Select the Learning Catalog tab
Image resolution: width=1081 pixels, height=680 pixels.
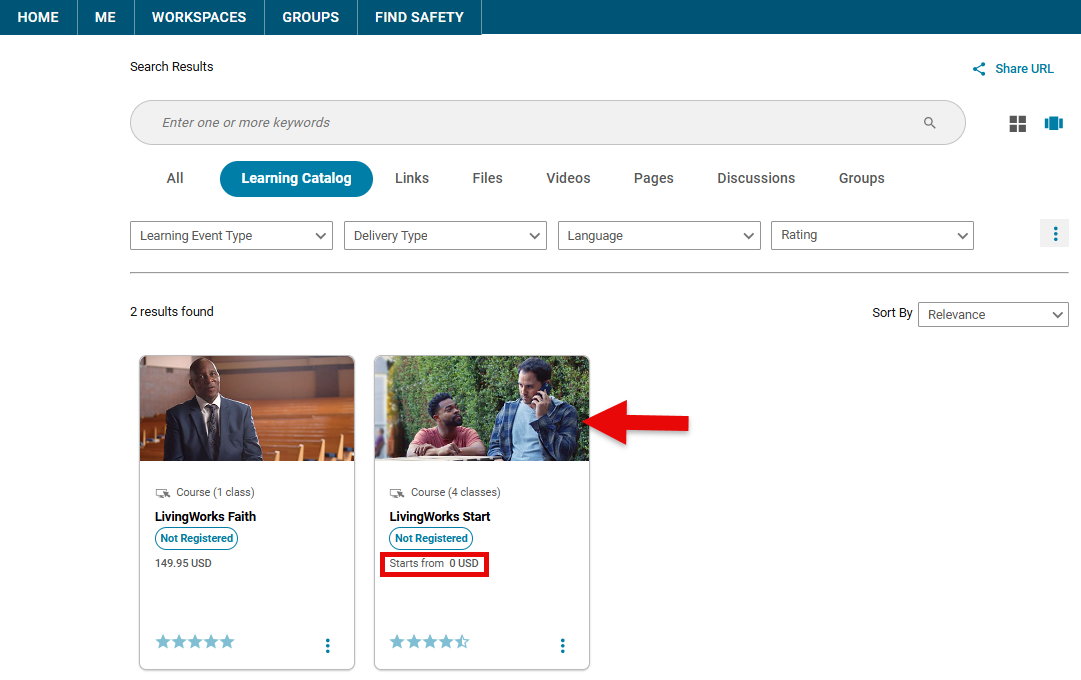[296, 179]
